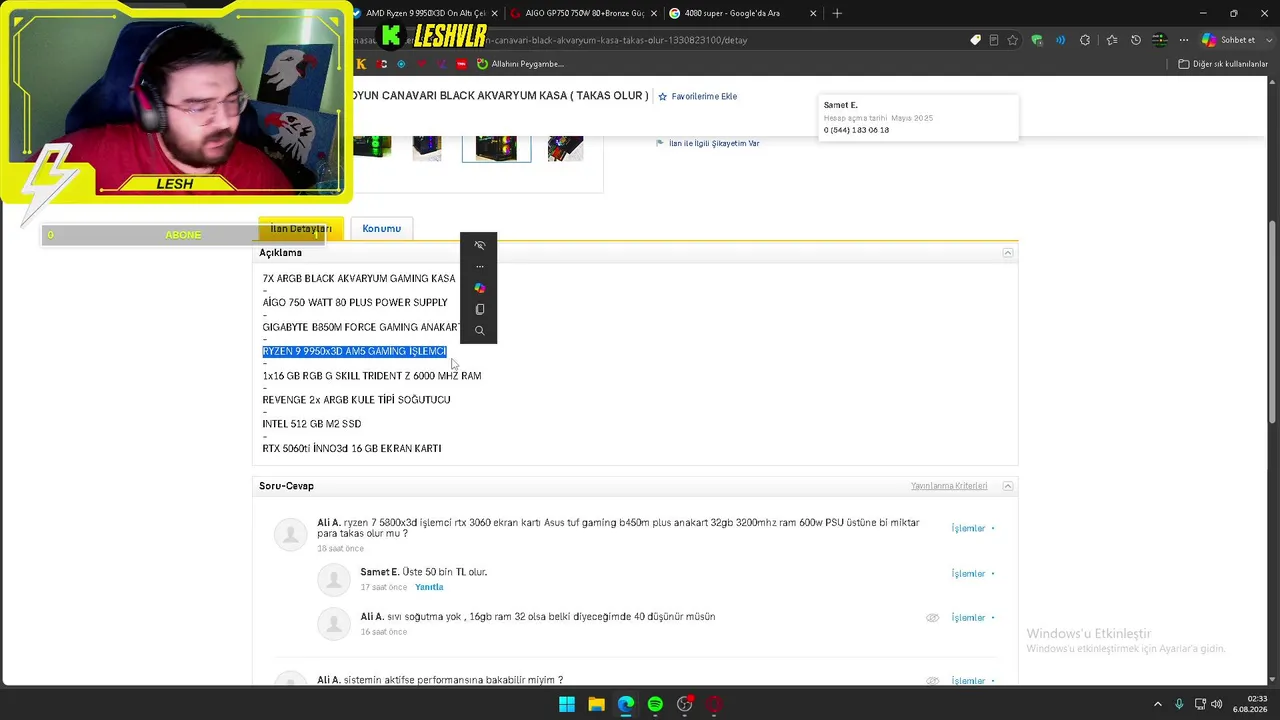This screenshot has height=720, width=1280.
Task: Select the last listing photo thumbnail
Action: (565, 147)
